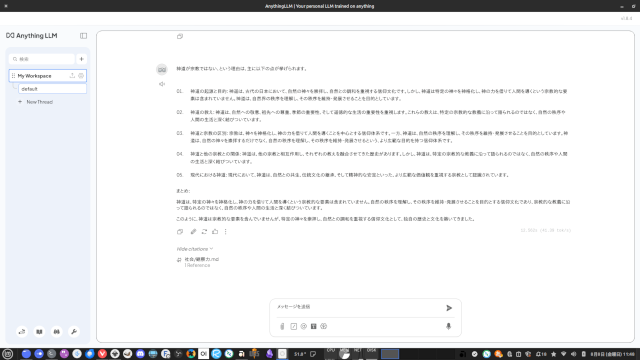640x360 pixels.
Task: Open the third sidebar footer icon
Action: [57, 332]
